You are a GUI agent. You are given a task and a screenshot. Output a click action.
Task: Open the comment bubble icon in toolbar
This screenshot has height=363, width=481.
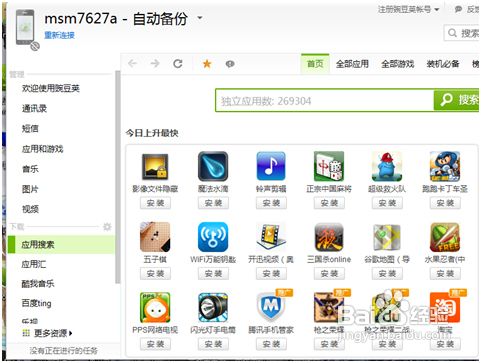coord(230,64)
